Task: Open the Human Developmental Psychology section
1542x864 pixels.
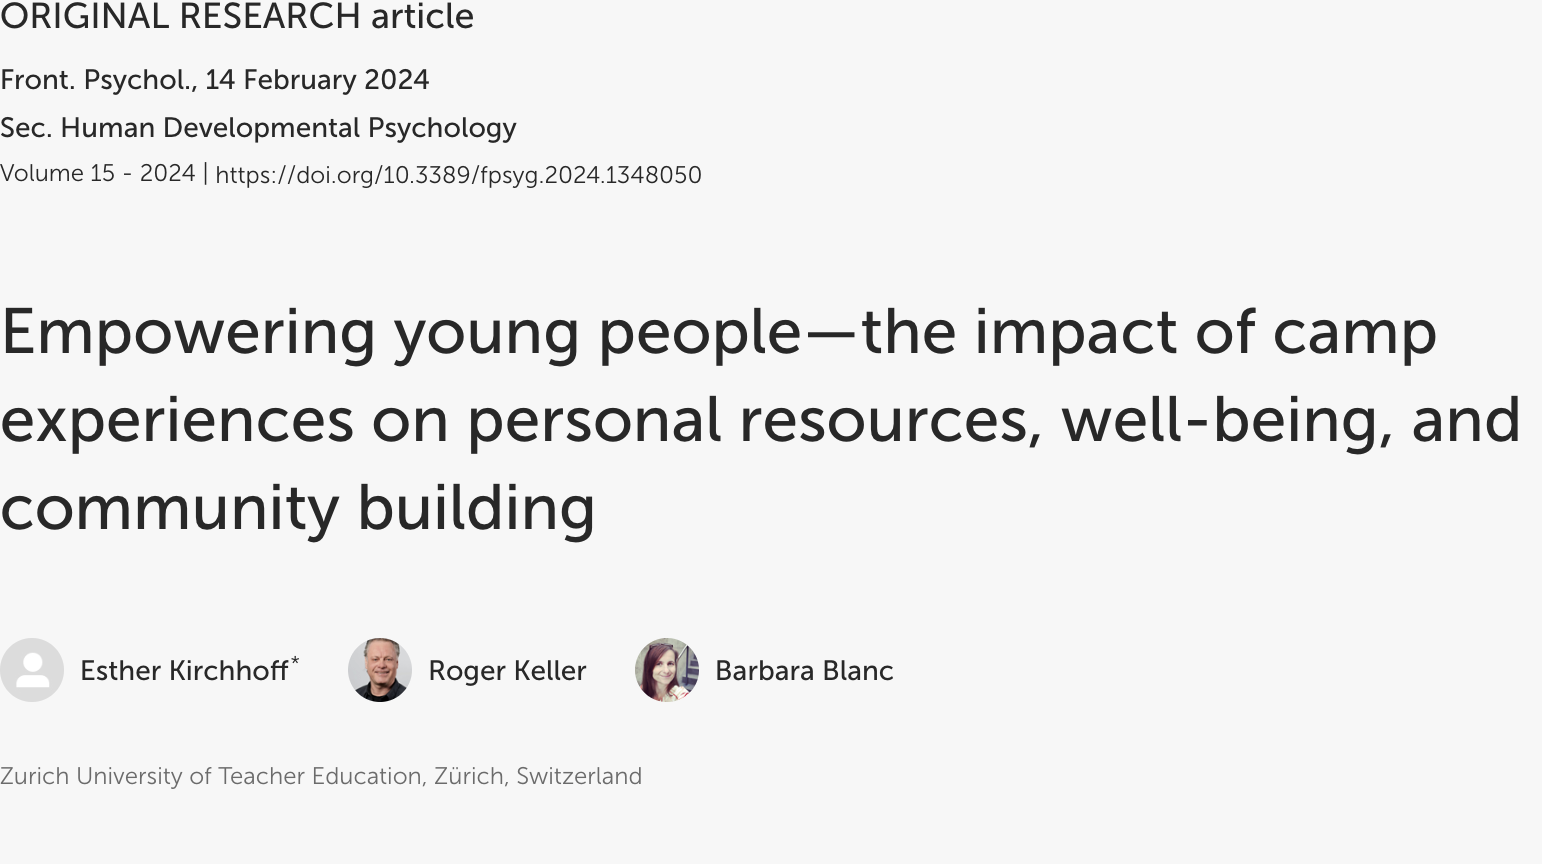Action: click(x=288, y=128)
